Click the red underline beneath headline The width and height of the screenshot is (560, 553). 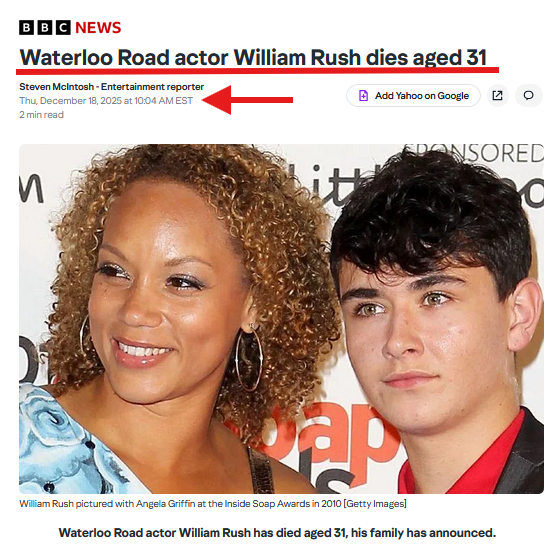(x=258, y=70)
